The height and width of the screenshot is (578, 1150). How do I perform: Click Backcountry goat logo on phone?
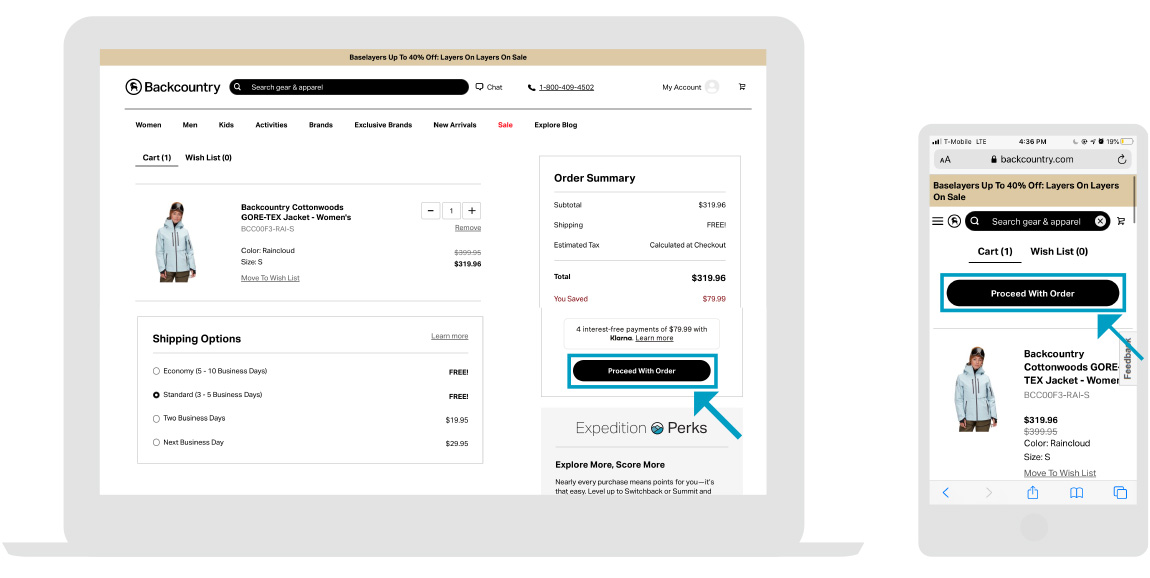(954, 221)
